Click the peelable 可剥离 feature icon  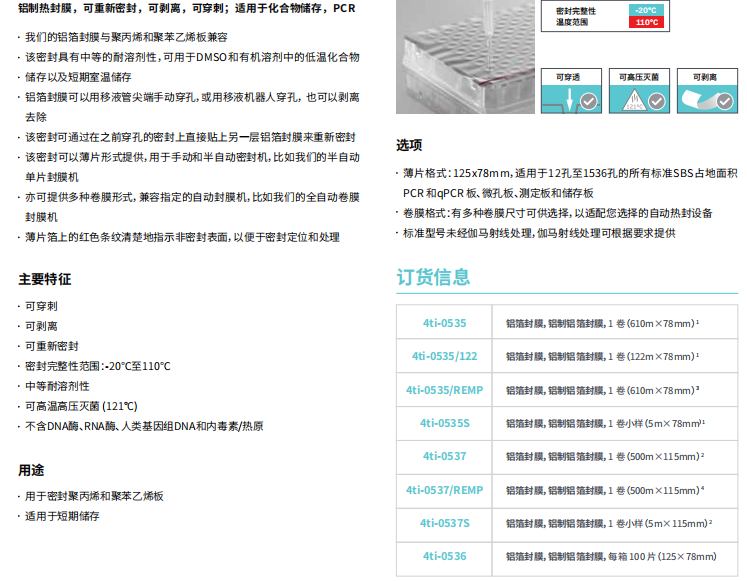click(707, 91)
